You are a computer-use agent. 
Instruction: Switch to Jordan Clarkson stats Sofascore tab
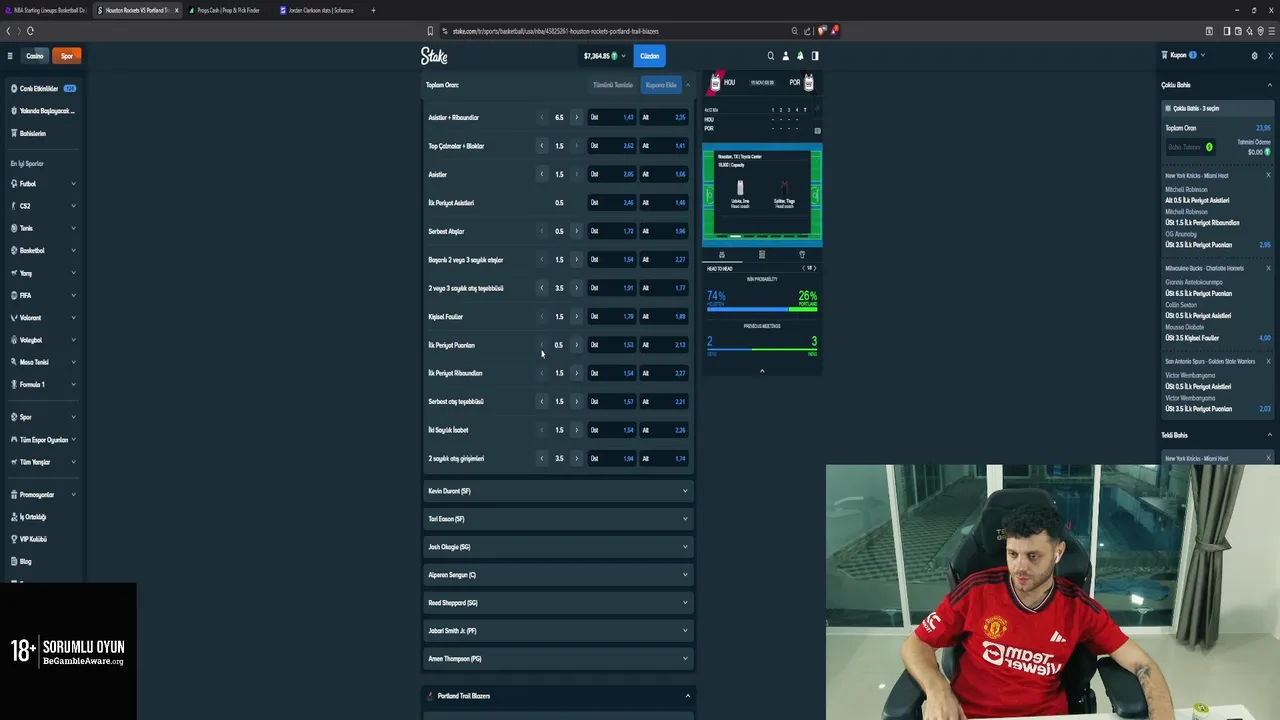pyautogui.click(x=316, y=10)
